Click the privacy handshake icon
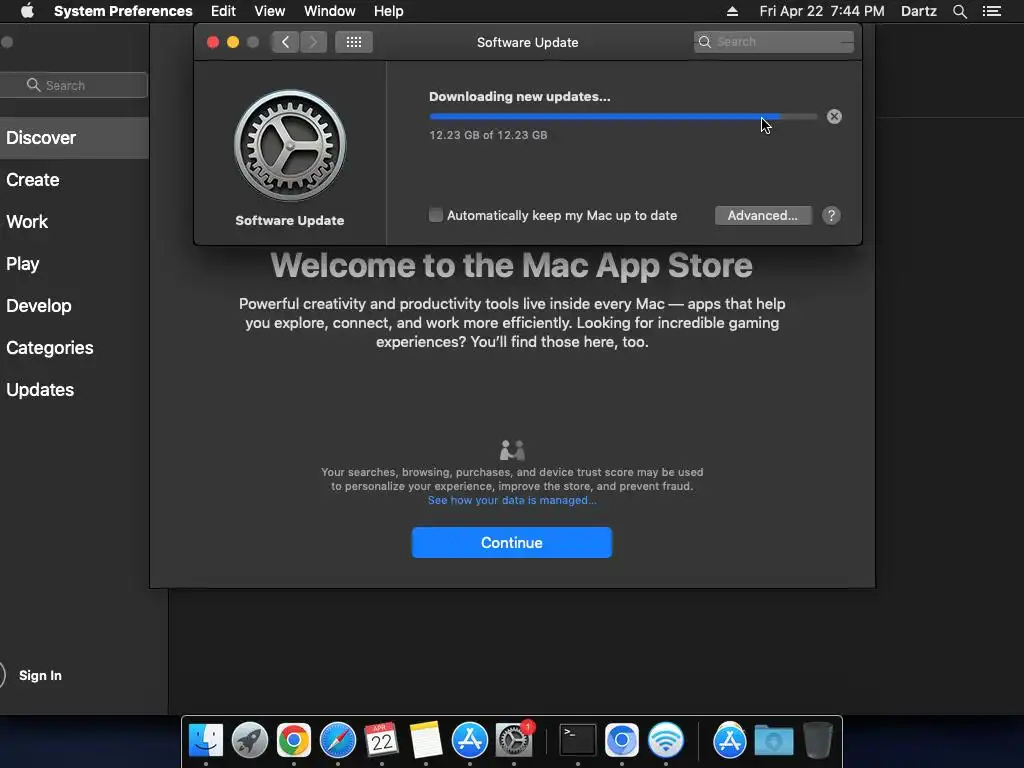The width and height of the screenshot is (1024, 768). coord(512,450)
